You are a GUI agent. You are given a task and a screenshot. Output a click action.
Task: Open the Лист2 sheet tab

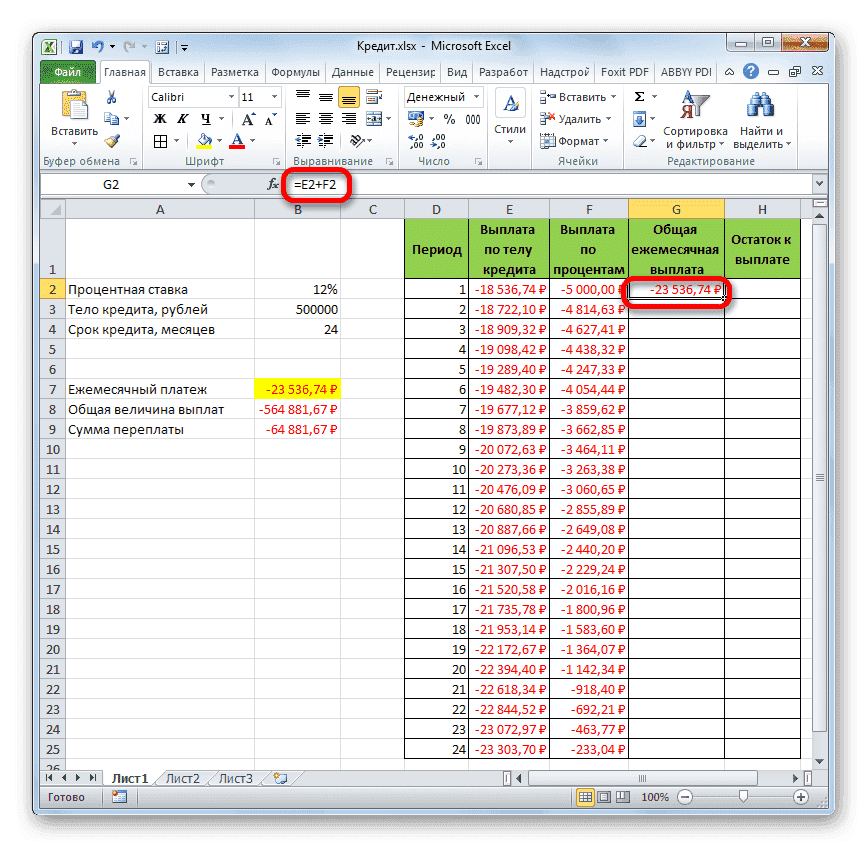coord(182,778)
